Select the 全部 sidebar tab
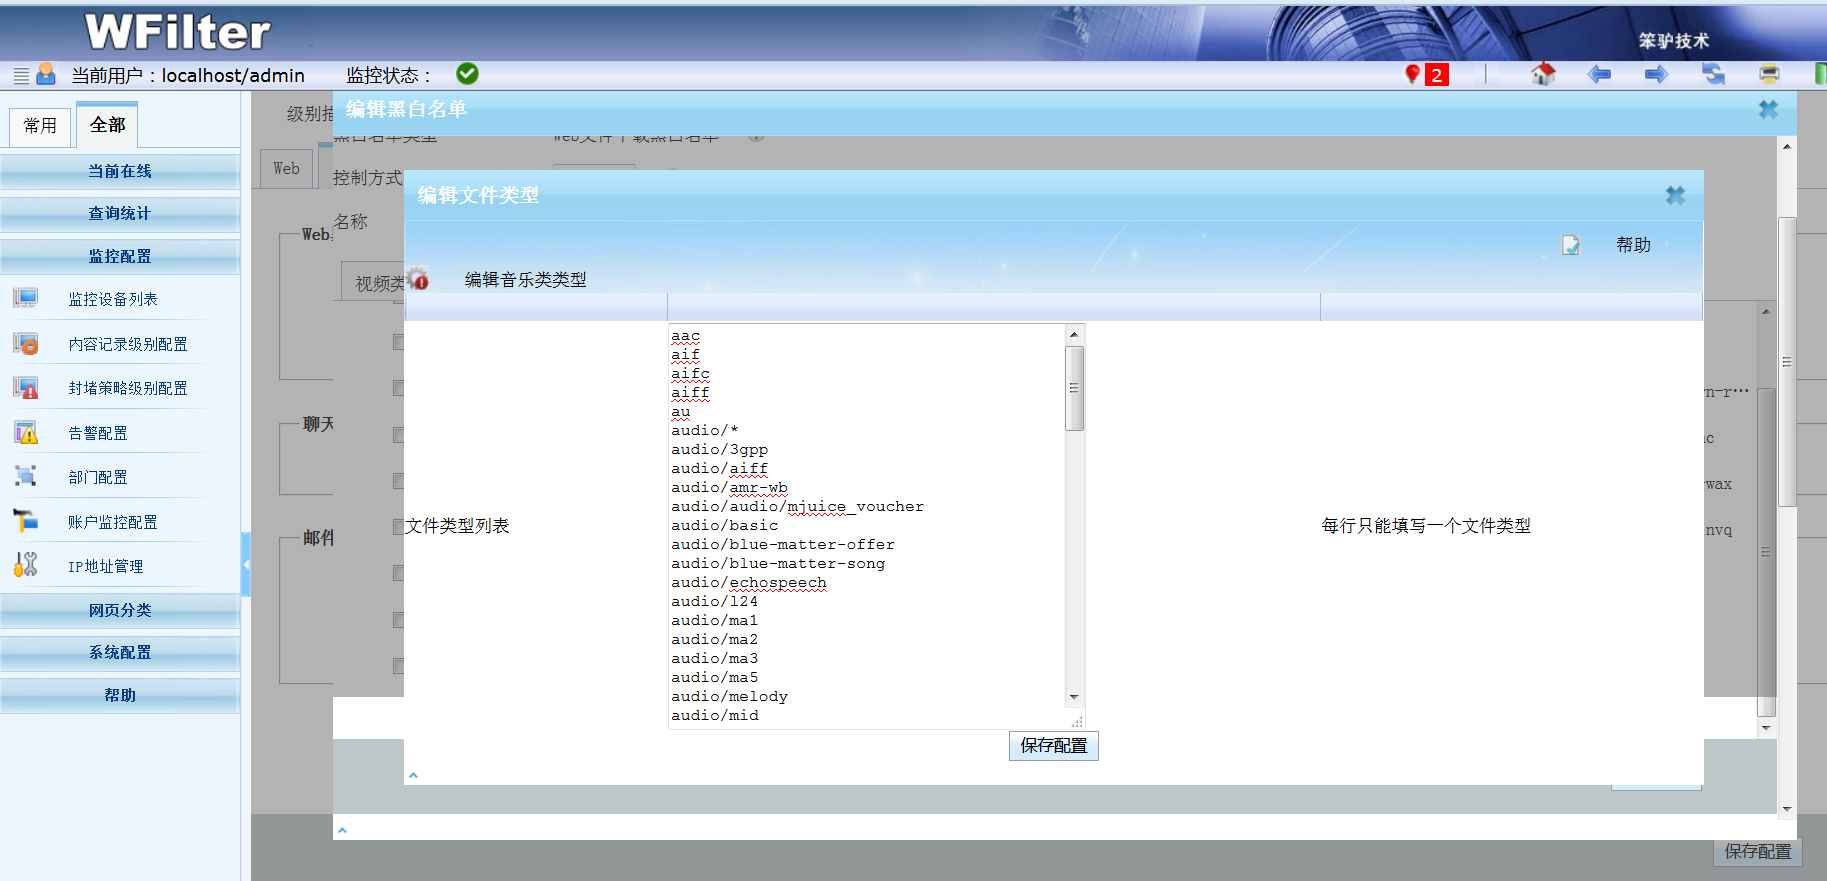 point(107,125)
